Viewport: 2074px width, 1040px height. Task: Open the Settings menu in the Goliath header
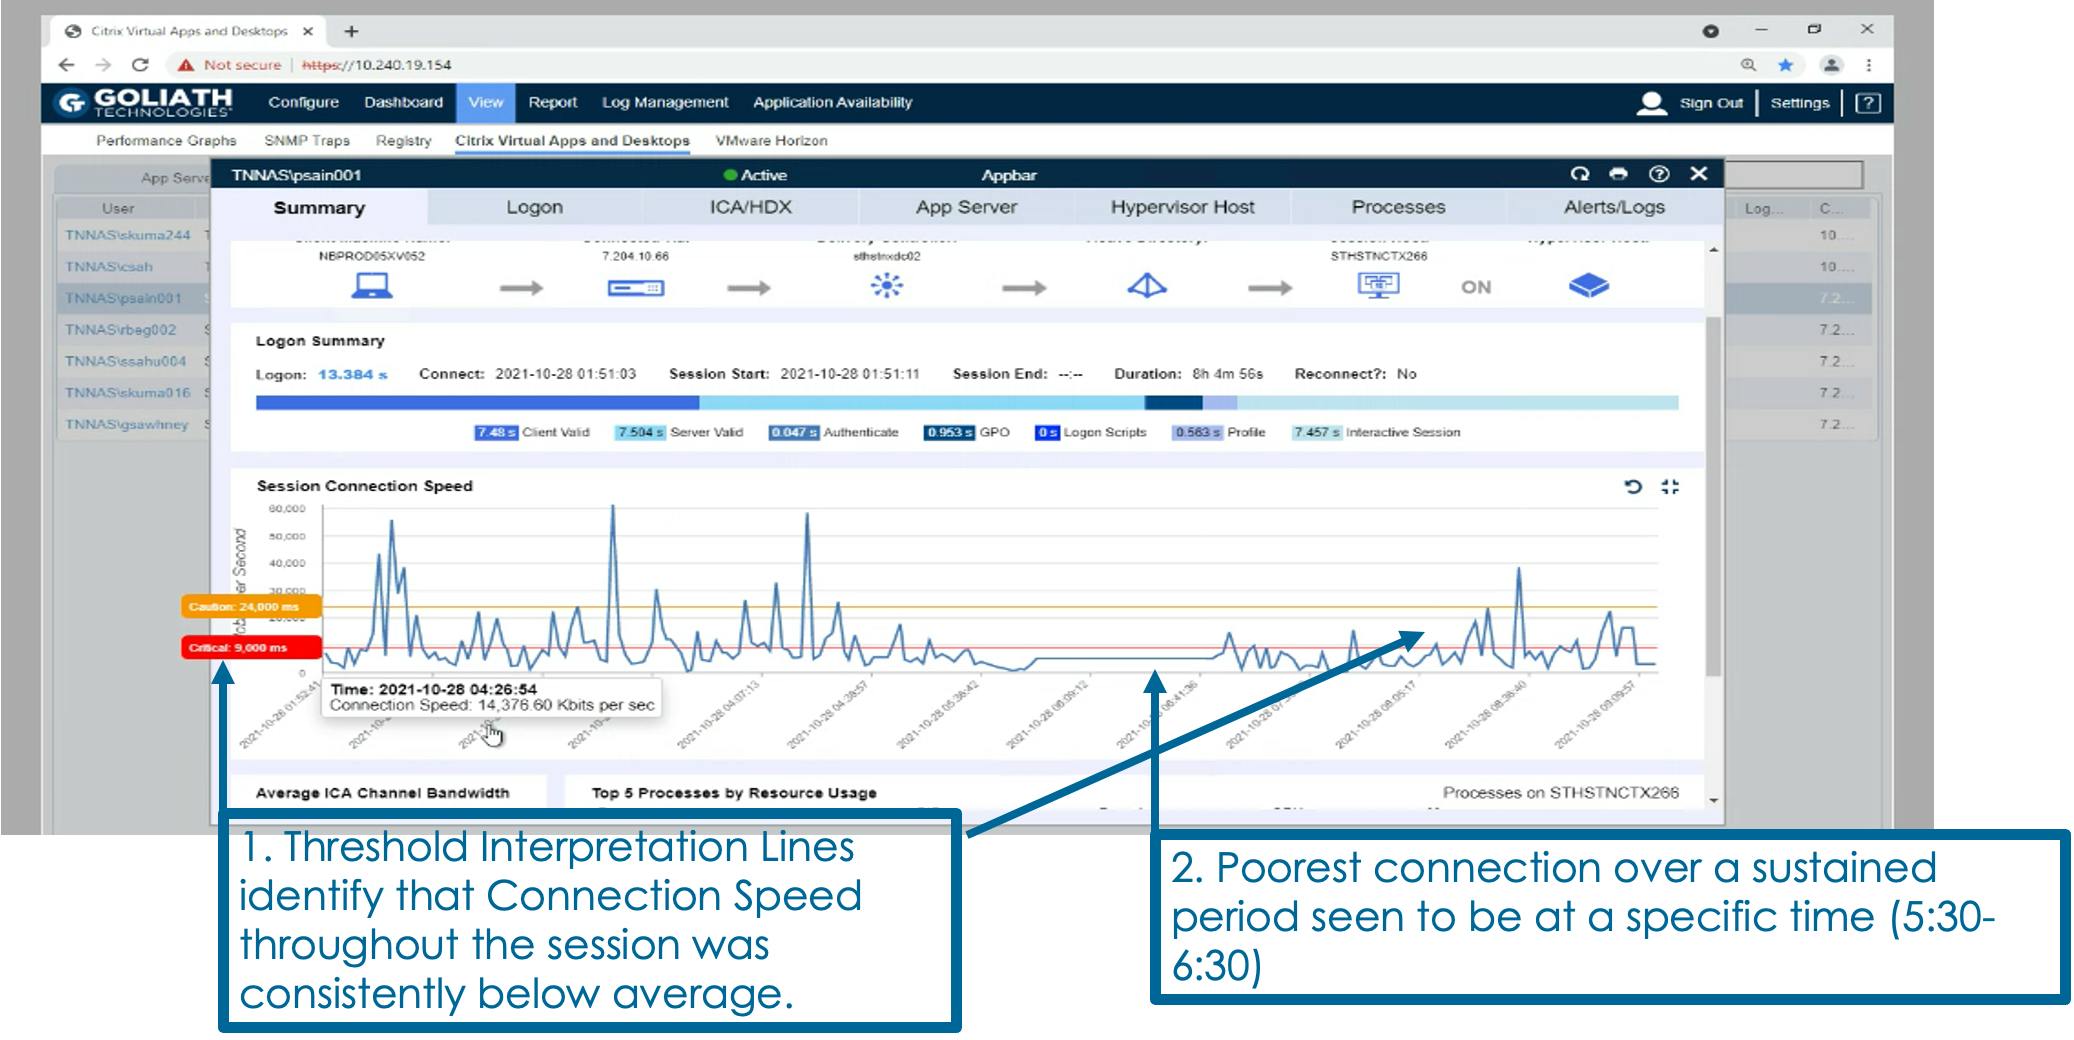tap(1799, 102)
